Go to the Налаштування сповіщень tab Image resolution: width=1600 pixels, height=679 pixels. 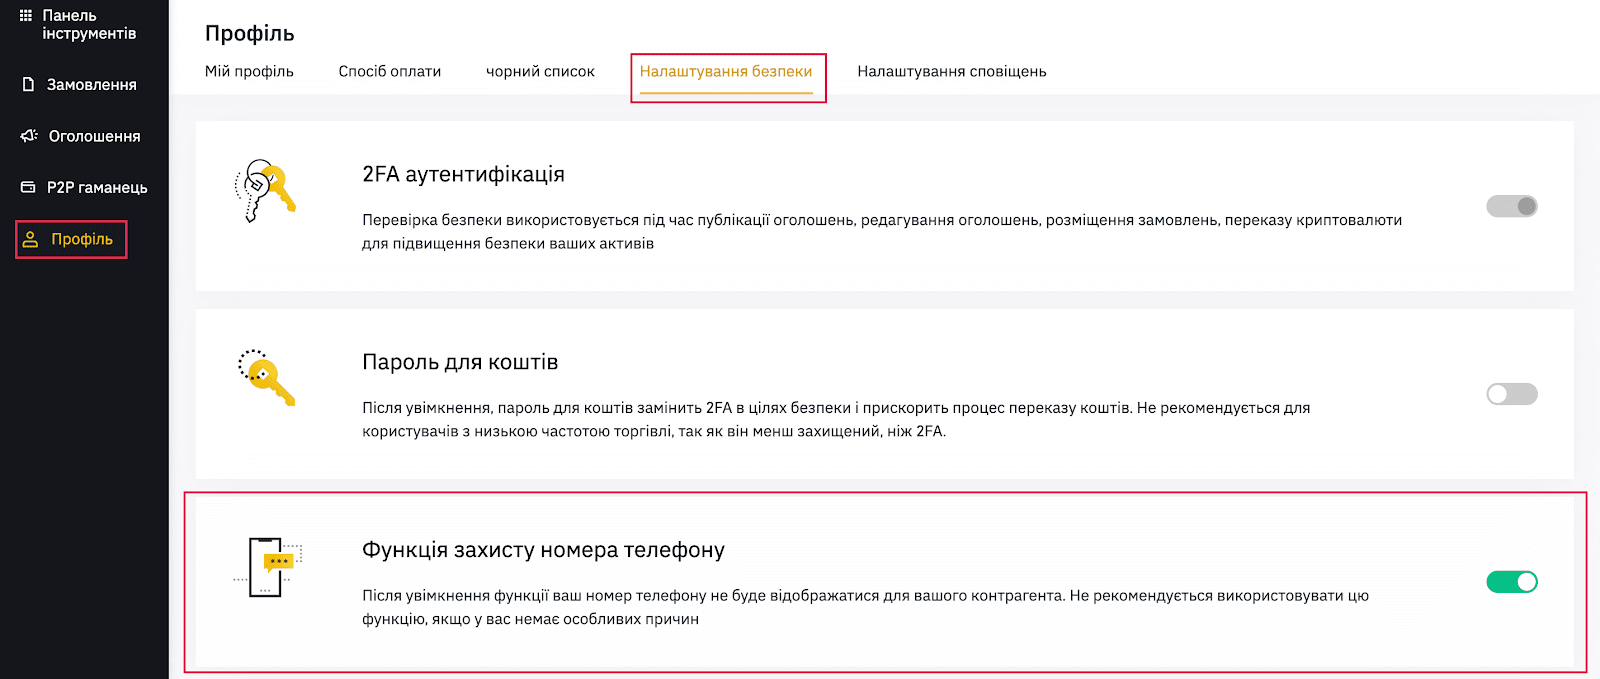[x=952, y=71]
